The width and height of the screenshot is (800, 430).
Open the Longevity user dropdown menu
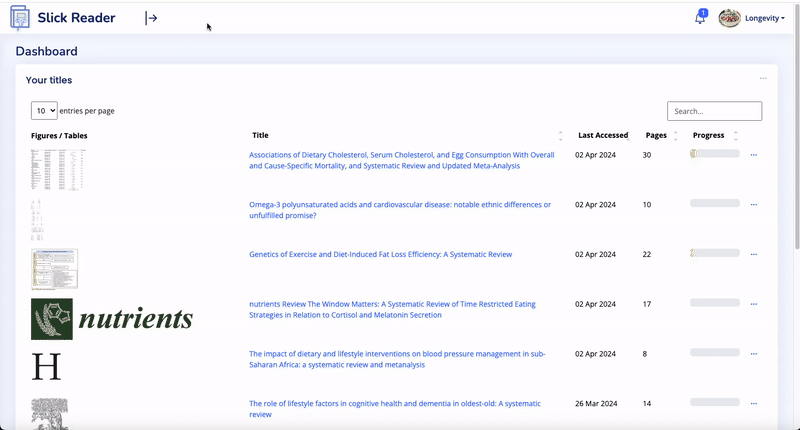[x=765, y=18]
